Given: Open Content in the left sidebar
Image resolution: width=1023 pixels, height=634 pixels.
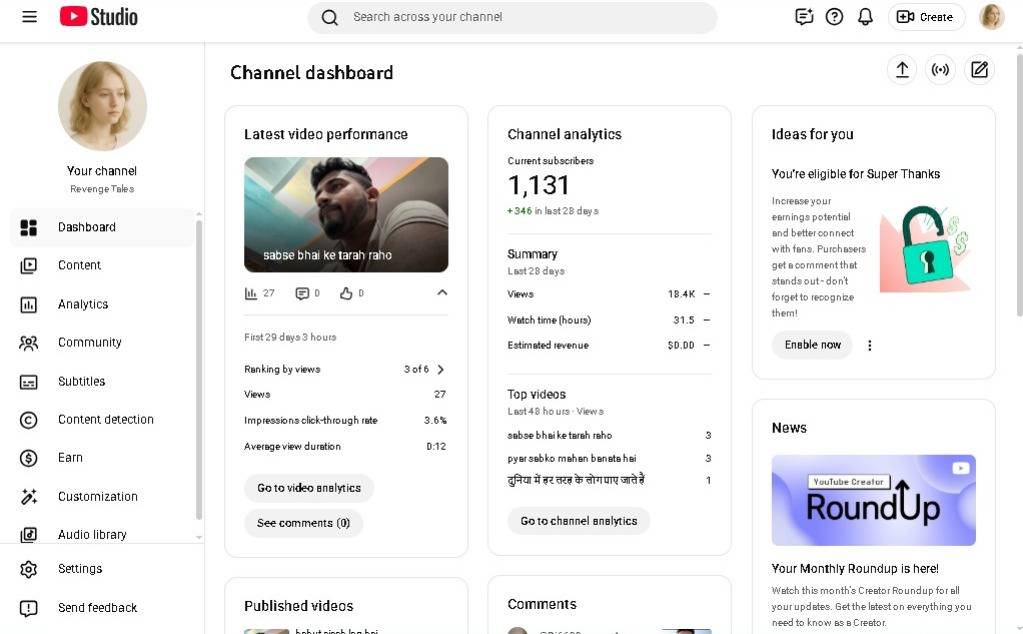Looking at the screenshot, I should coord(79,265).
